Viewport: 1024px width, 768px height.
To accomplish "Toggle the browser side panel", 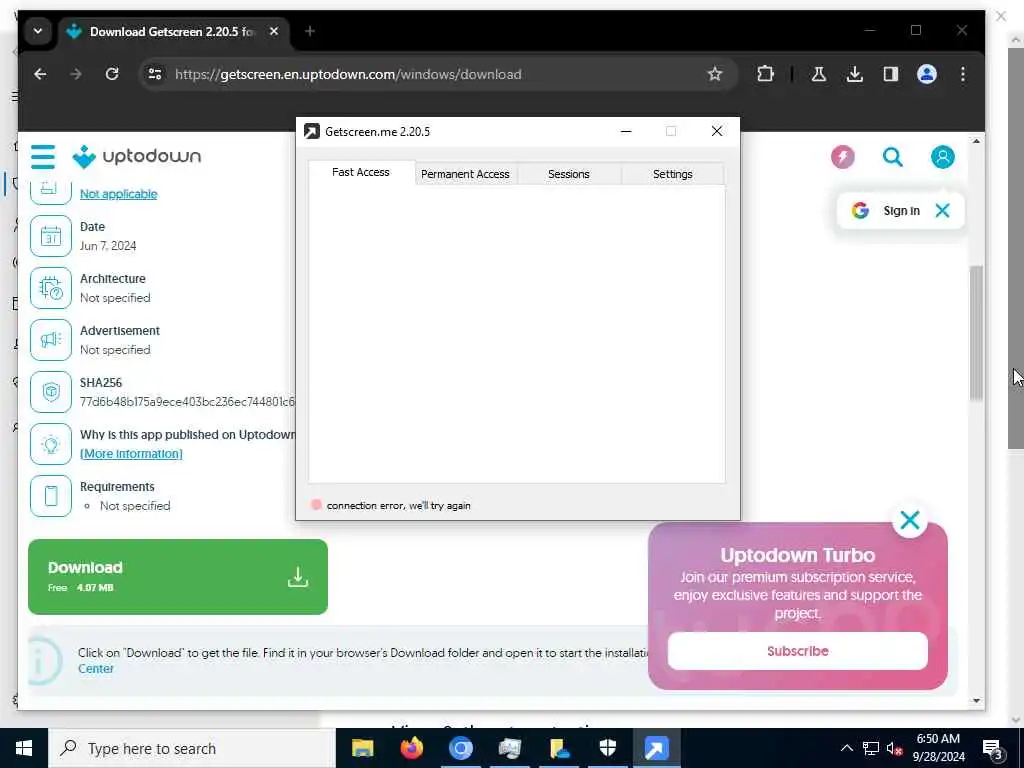I will point(891,74).
